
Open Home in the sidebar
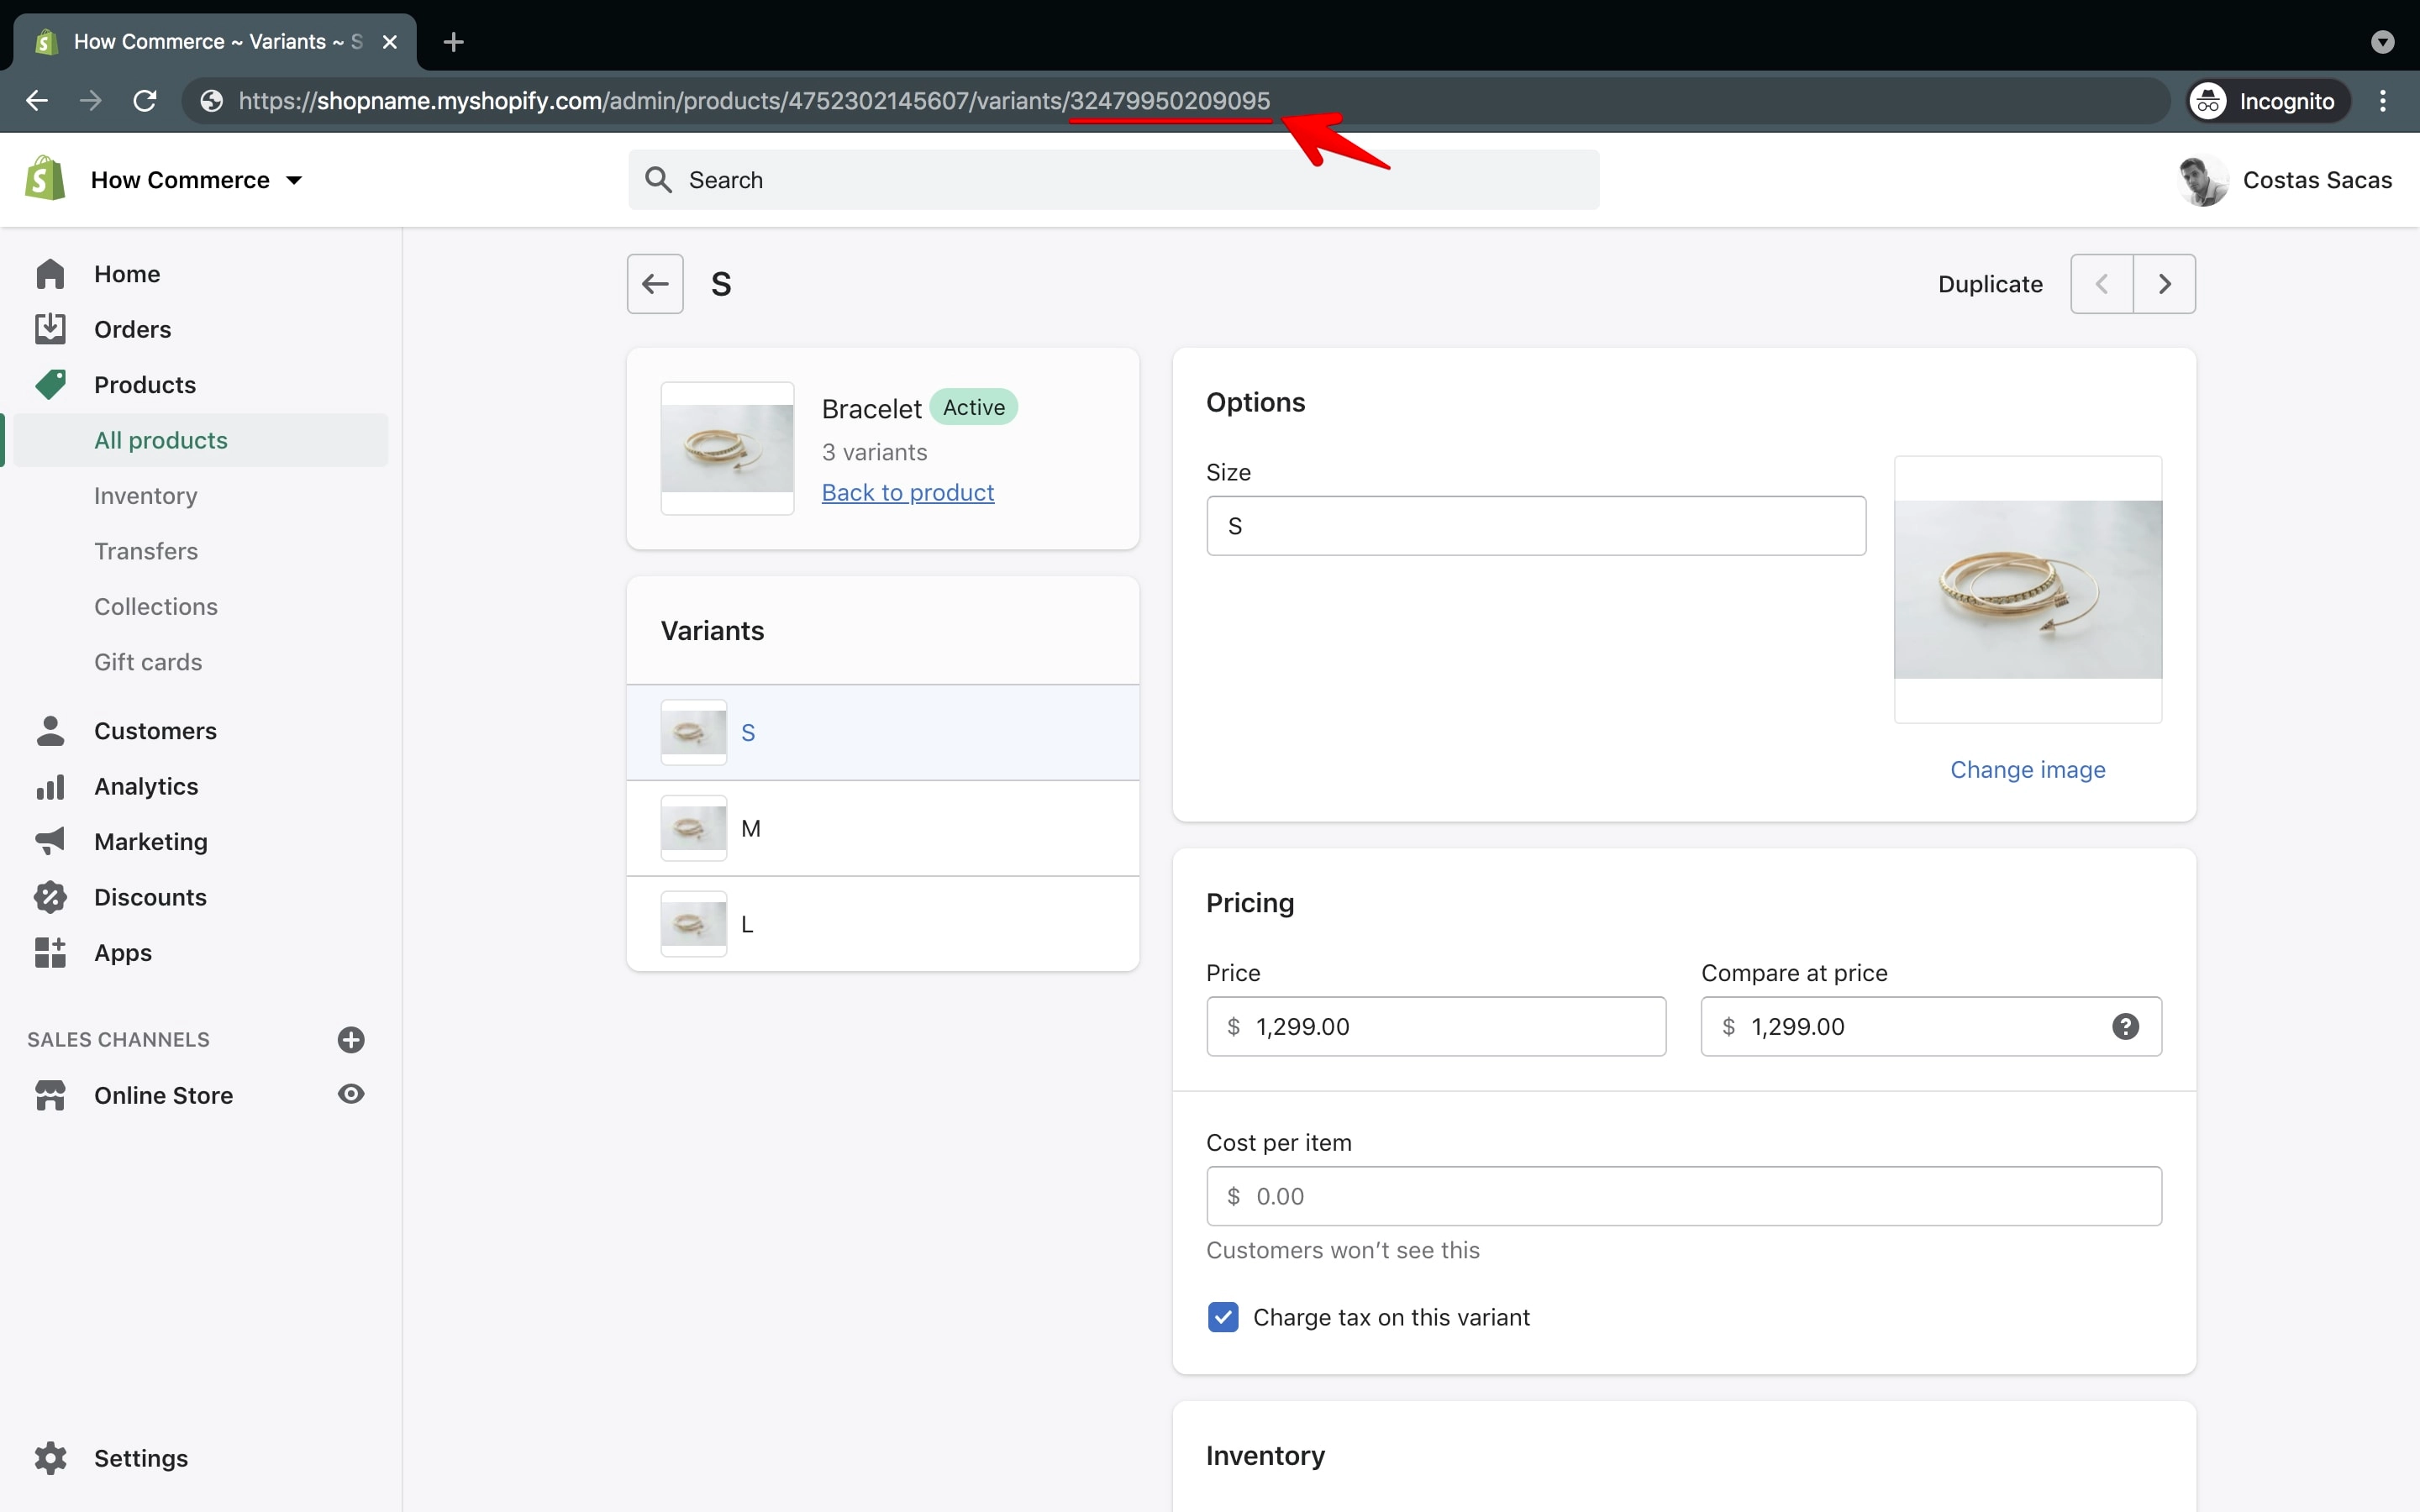tap(127, 274)
